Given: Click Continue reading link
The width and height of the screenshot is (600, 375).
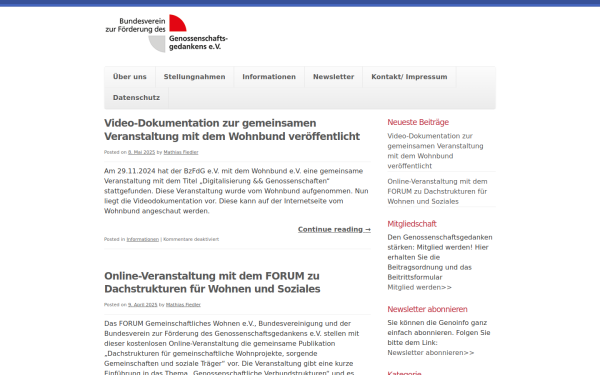Looking at the screenshot, I should tap(334, 230).
